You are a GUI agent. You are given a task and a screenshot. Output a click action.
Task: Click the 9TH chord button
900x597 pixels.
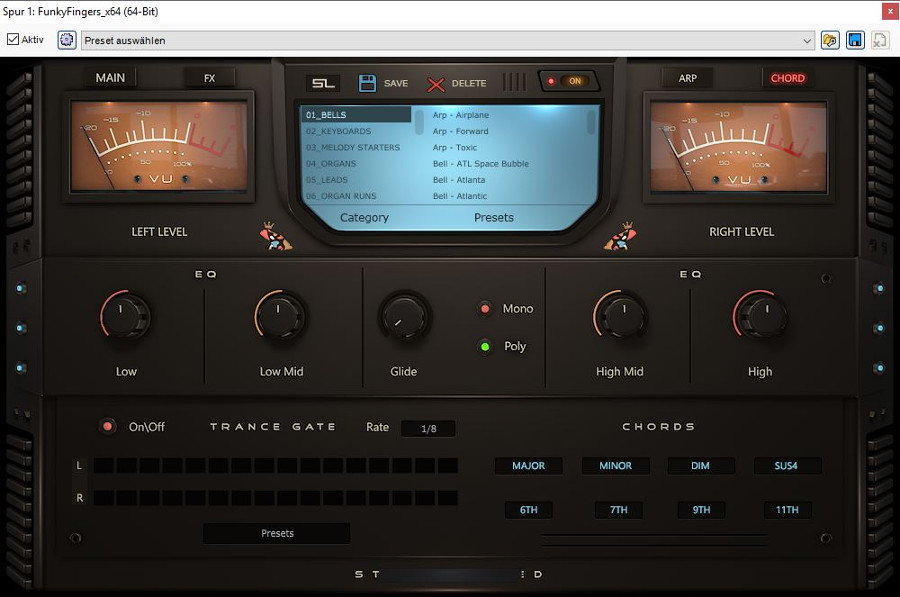pos(701,510)
